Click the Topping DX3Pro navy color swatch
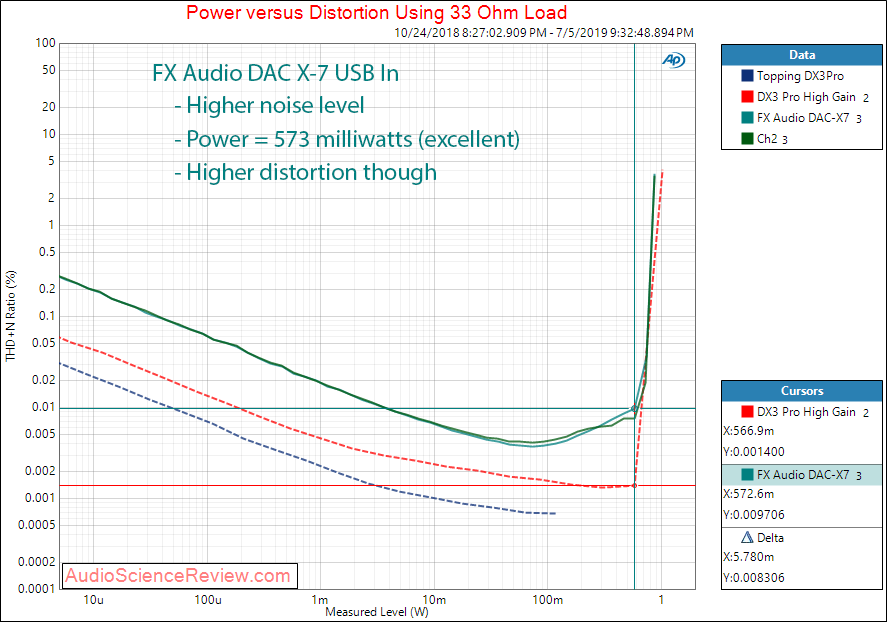Screen dimensions: 887x622 tap(747, 76)
